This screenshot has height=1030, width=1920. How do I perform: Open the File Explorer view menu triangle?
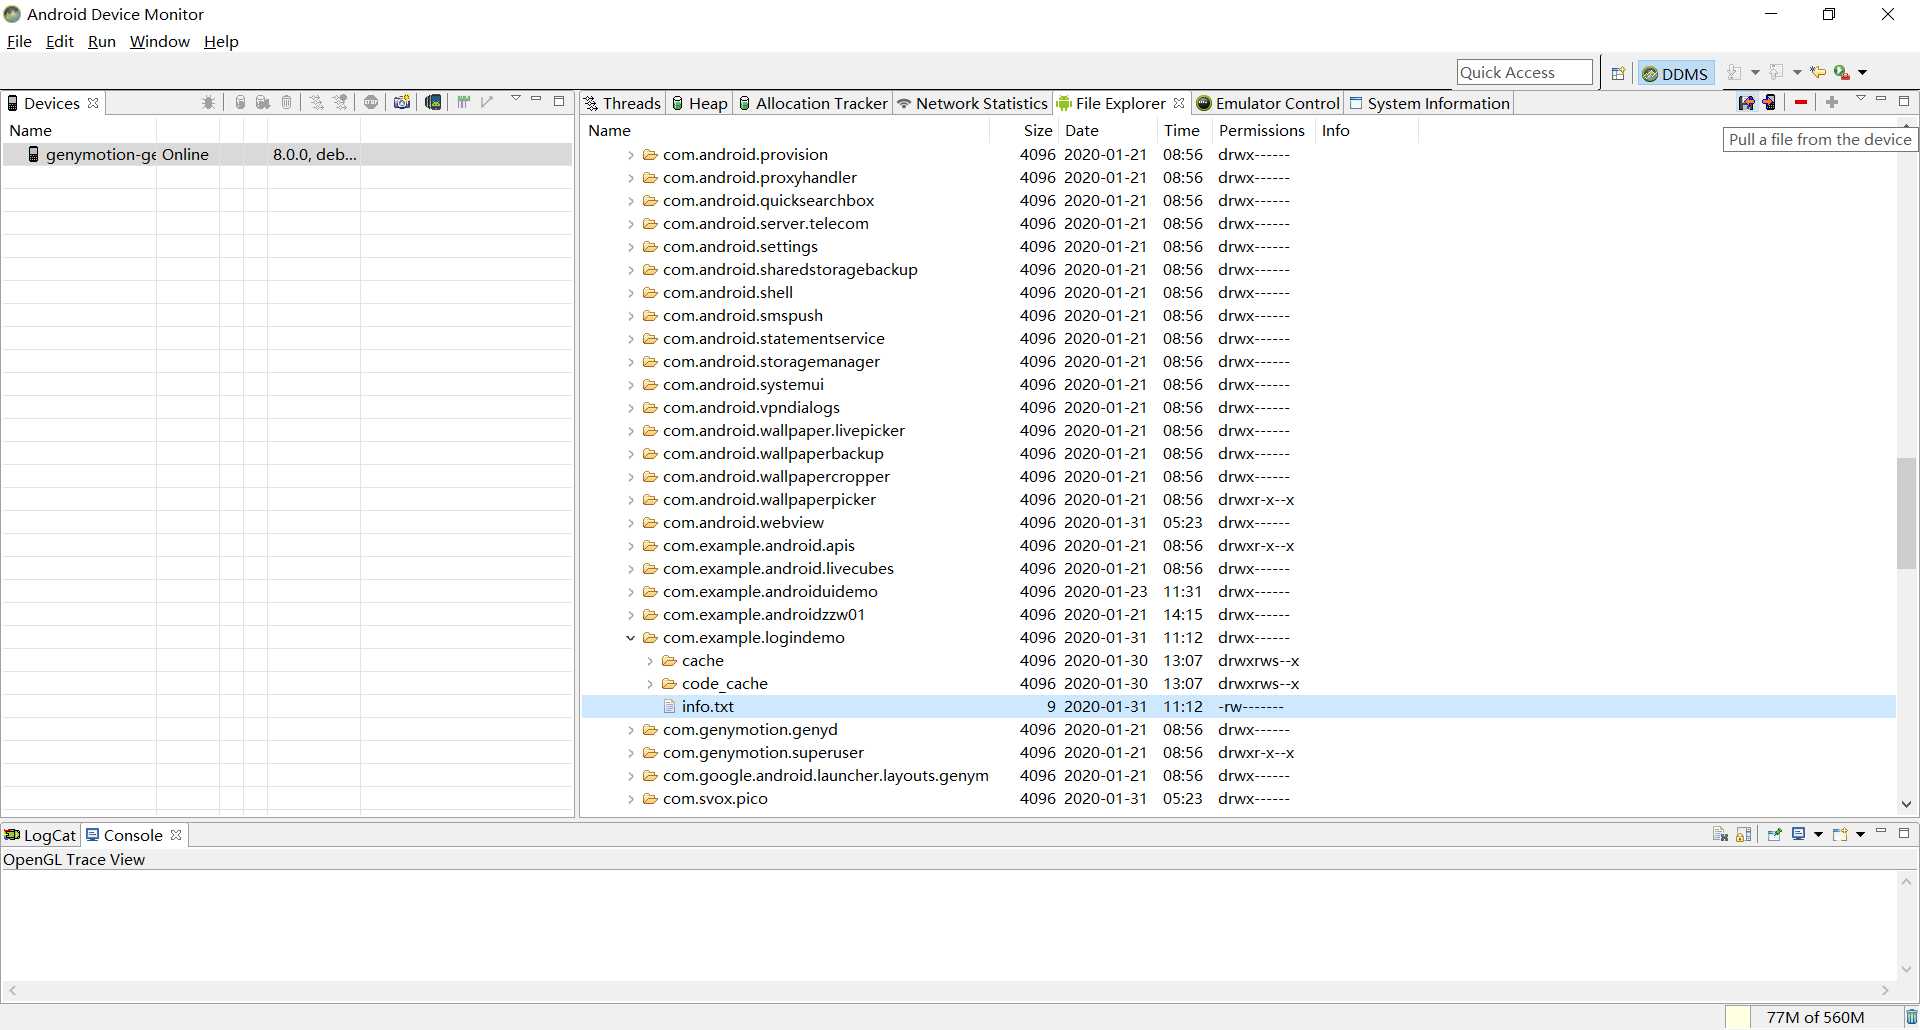point(1860,99)
